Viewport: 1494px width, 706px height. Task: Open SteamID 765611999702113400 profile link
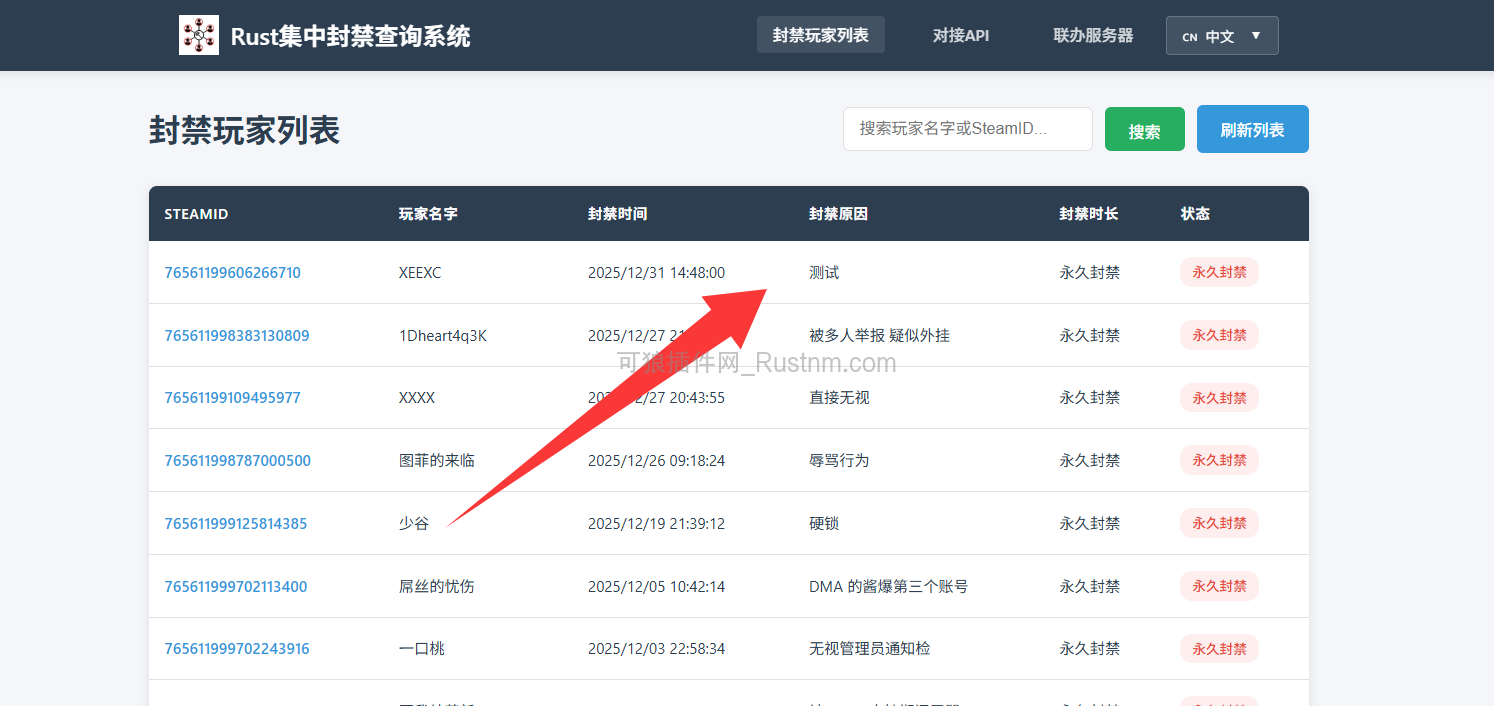tap(235, 586)
